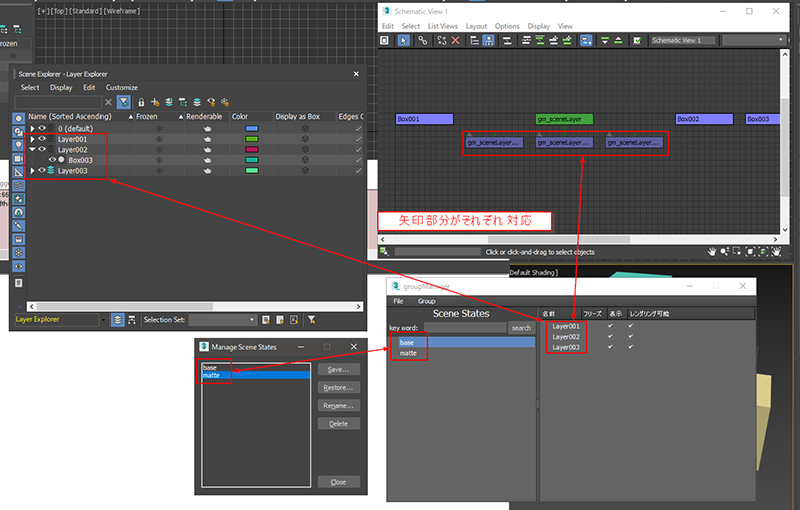The width and height of the screenshot is (800, 510).
Task: Collapse the Layer002 tree node
Action: pos(32,149)
